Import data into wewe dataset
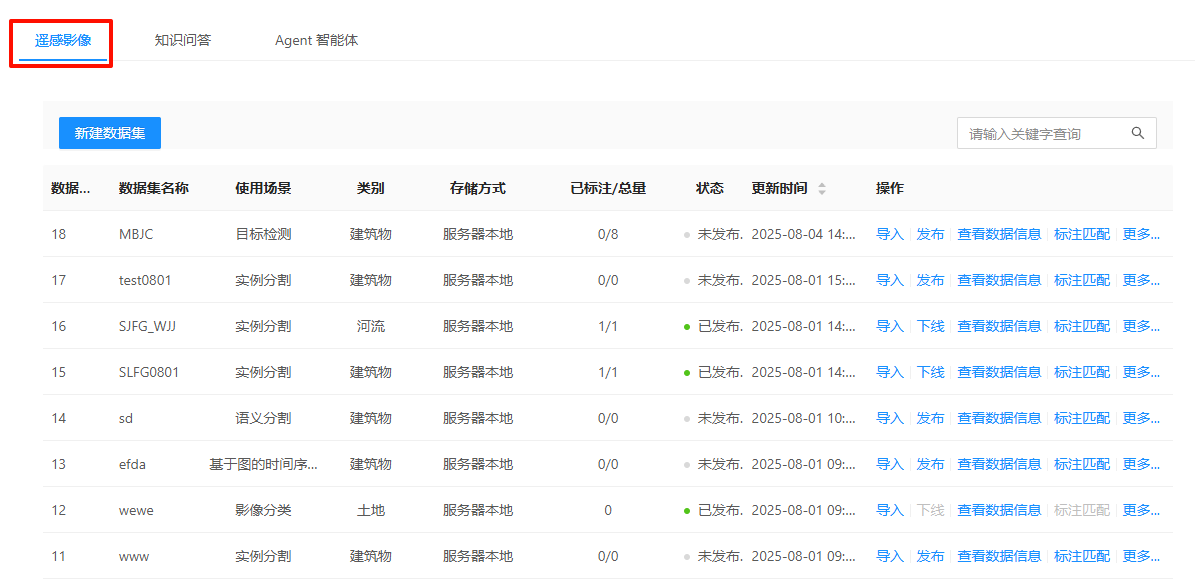 [890, 510]
